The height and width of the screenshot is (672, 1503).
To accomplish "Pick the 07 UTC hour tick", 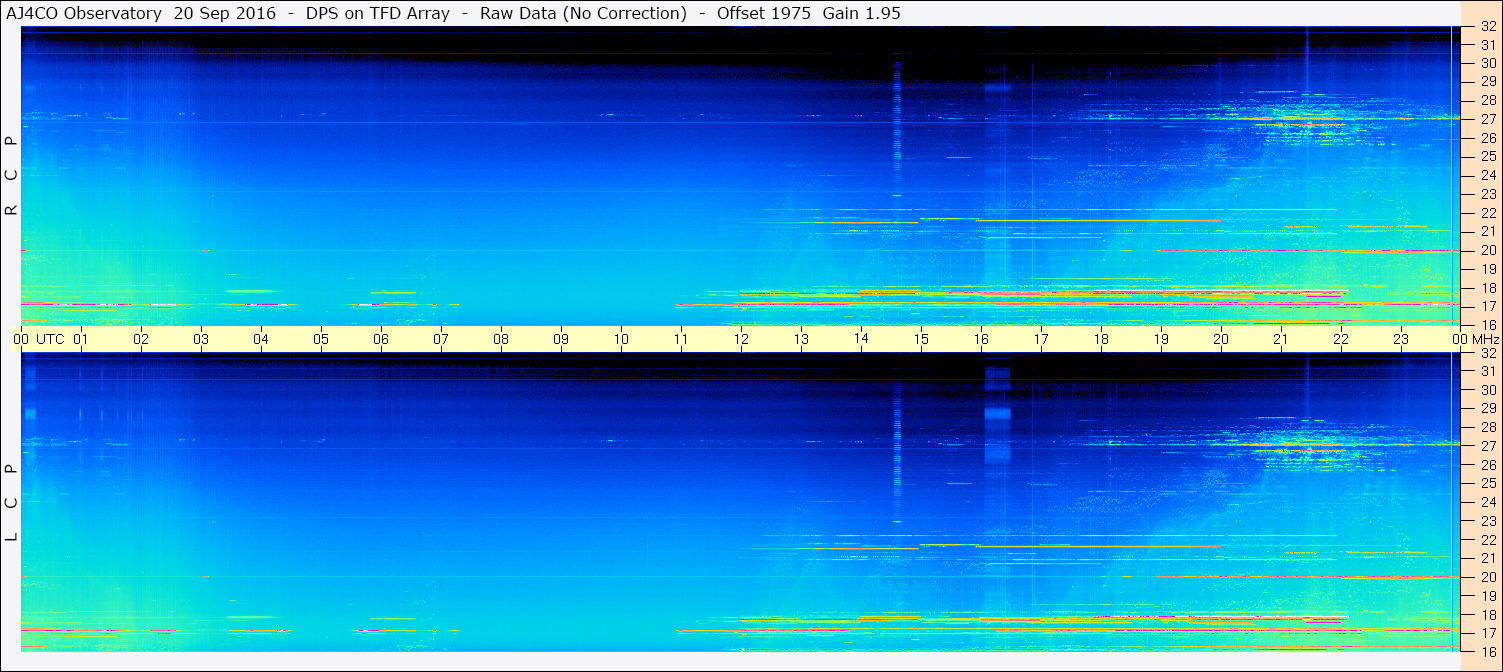I will [441, 339].
